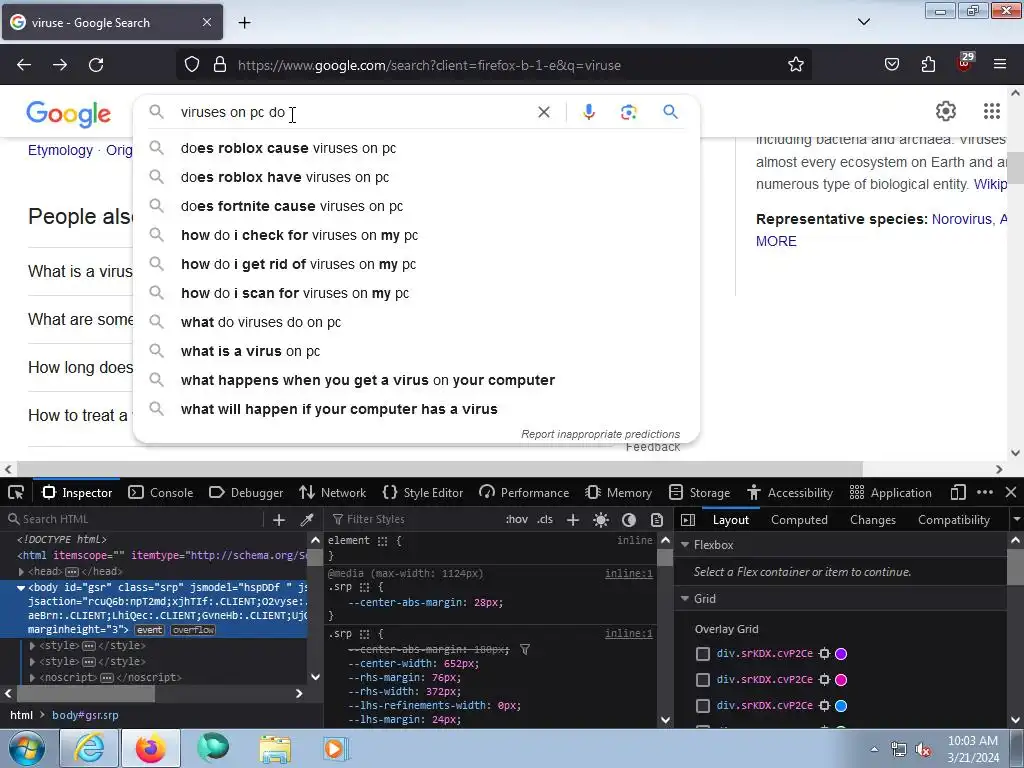
Task: Toggle the :hov pseudo-class panel
Action: tap(517, 520)
